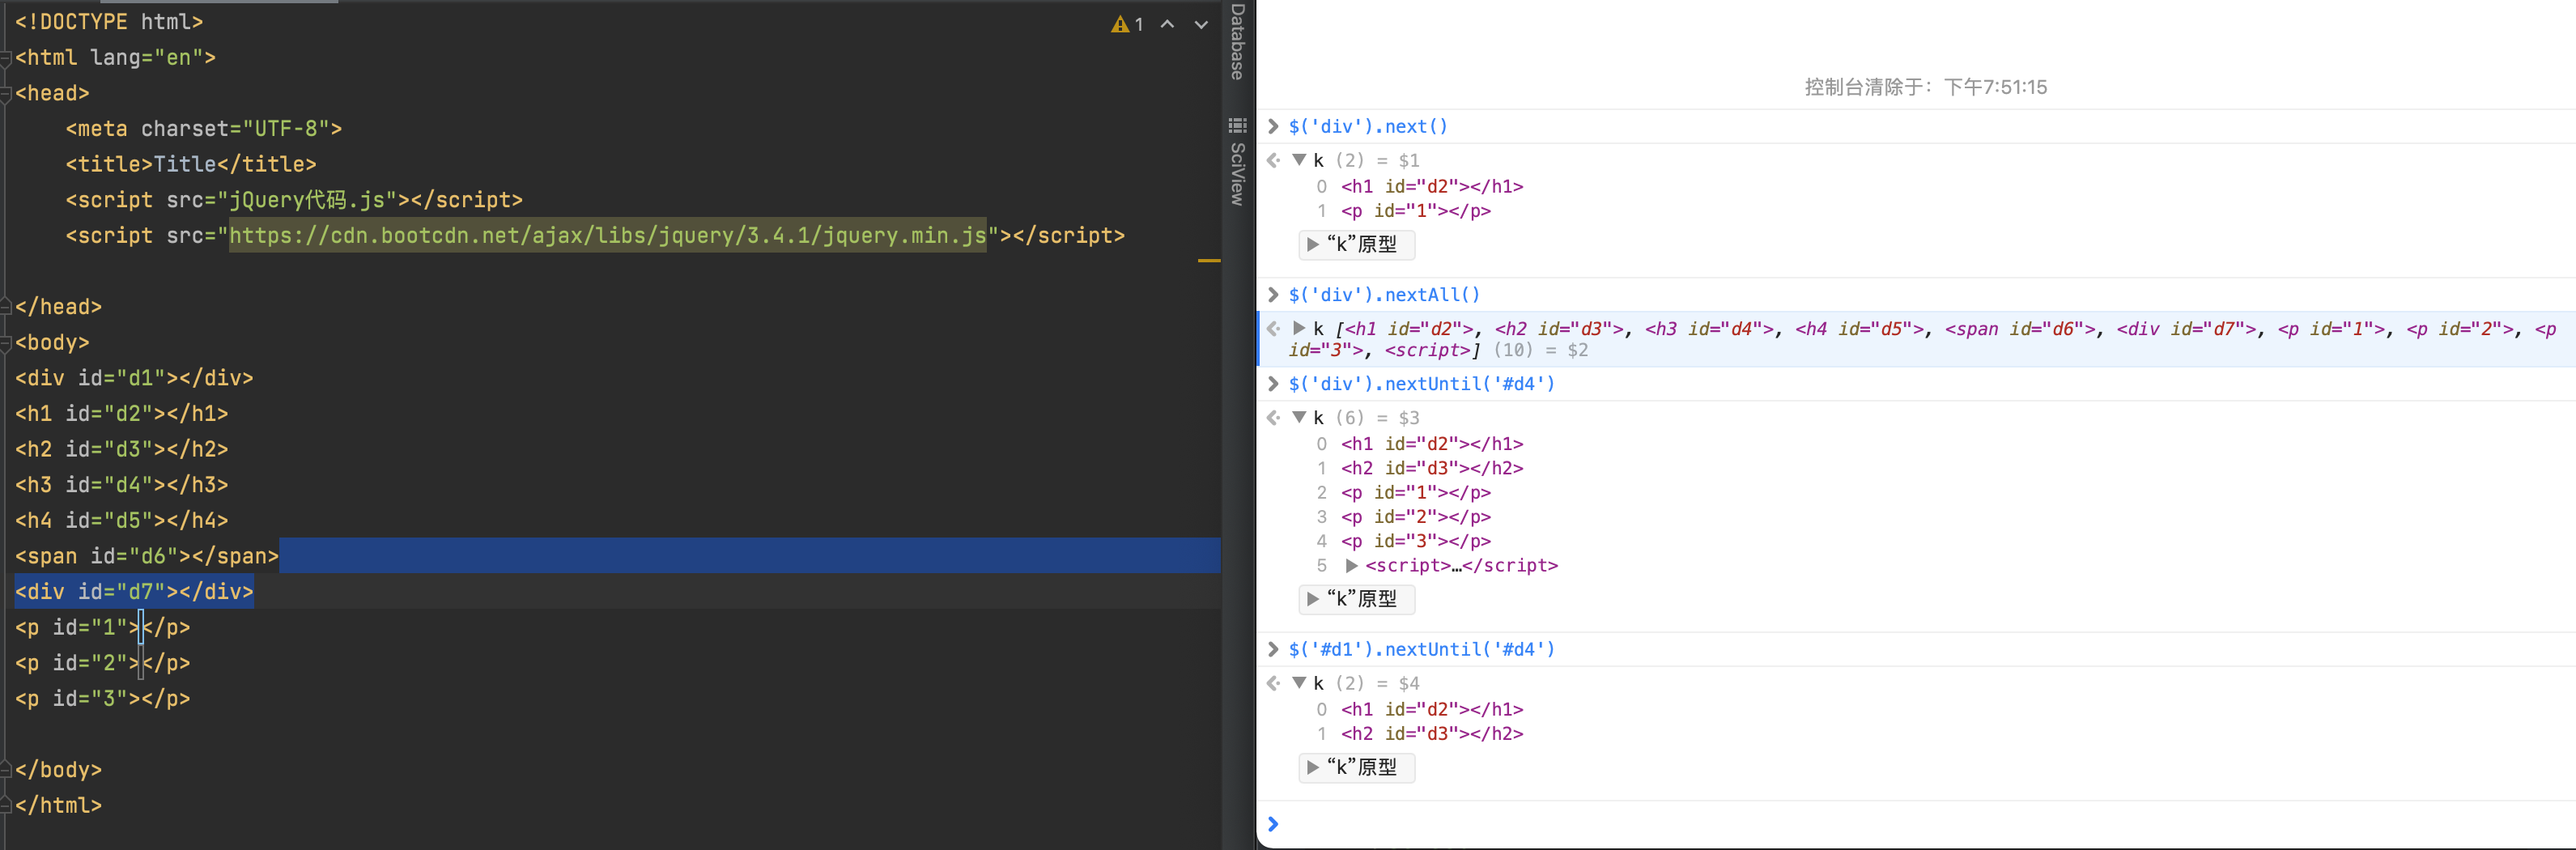Click p id="1" entry in $1 result
The height and width of the screenshot is (850, 2576).
pyautogui.click(x=1416, y=211)
